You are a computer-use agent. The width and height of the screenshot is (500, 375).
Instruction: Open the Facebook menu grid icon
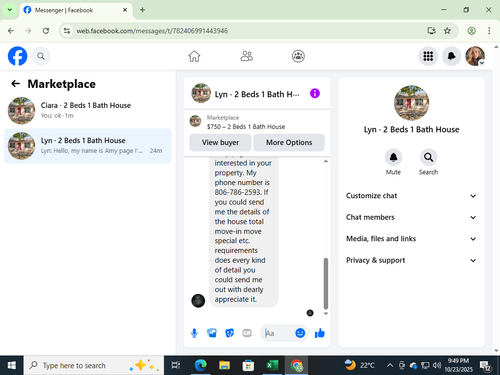point(428,56)
